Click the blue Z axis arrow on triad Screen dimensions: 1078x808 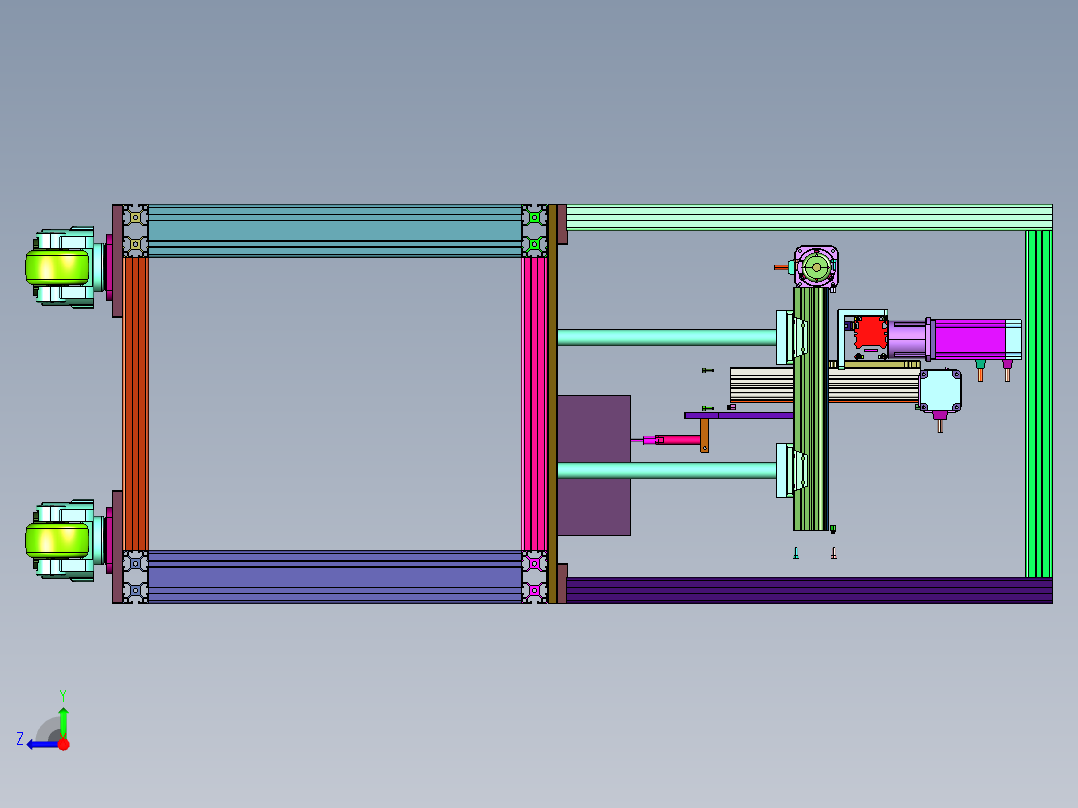[41, 744]
